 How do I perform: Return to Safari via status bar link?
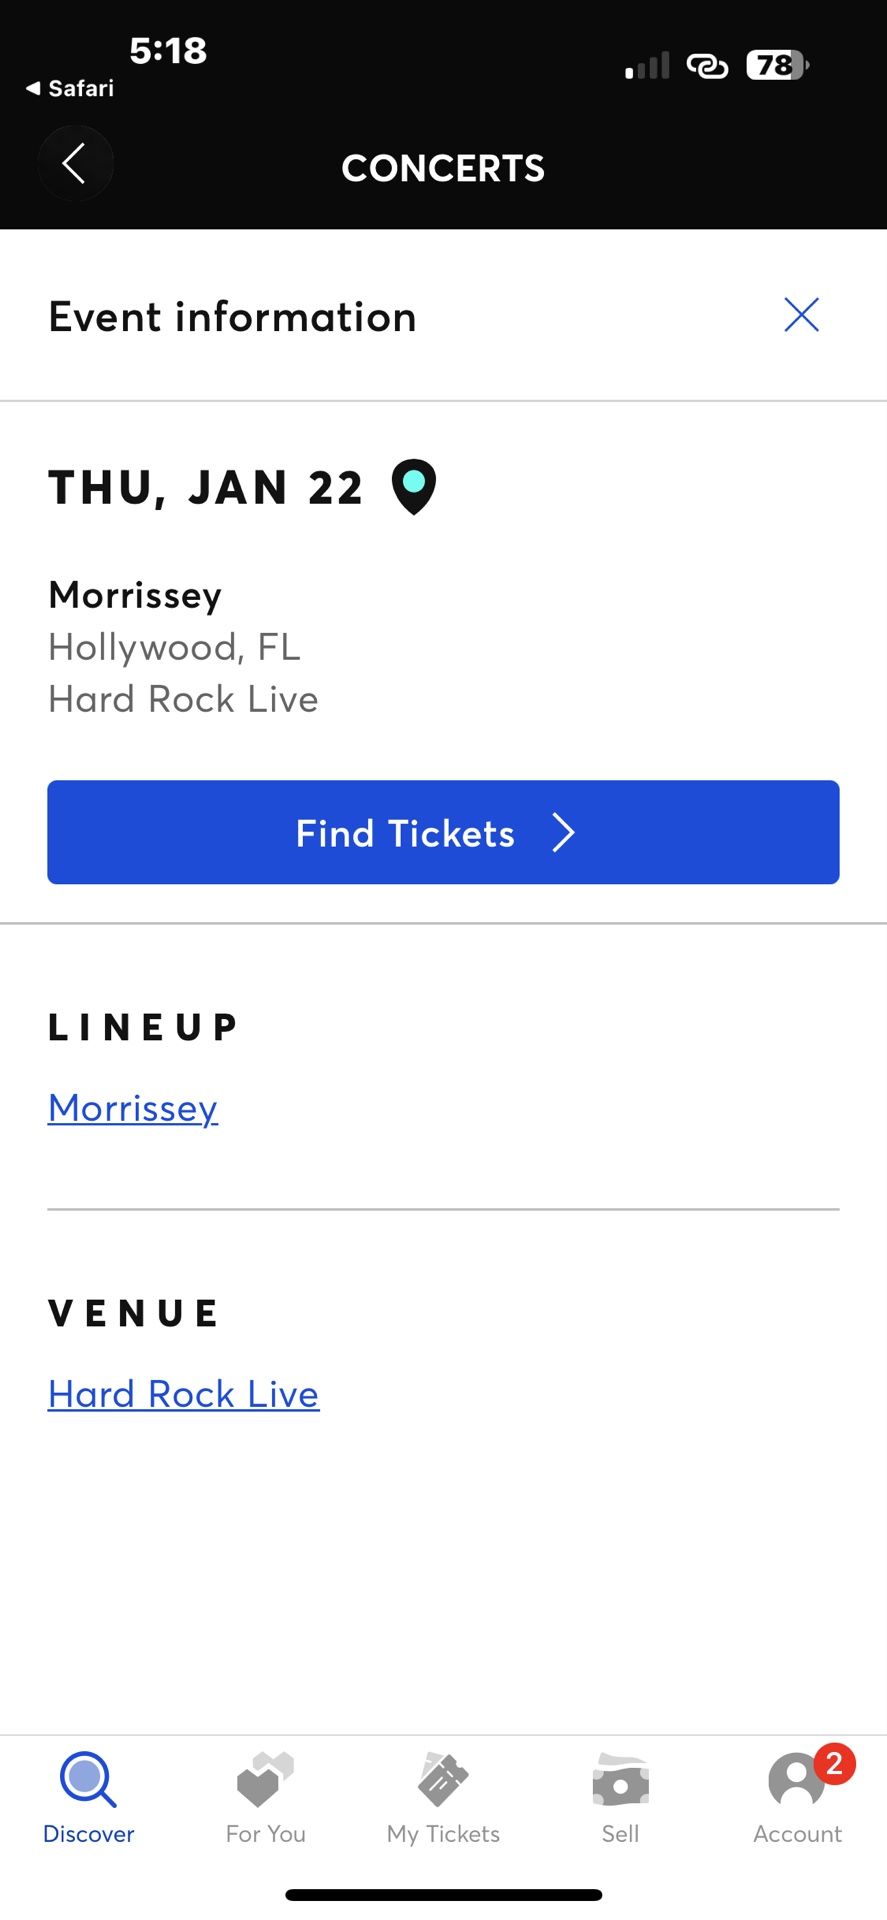70,88
